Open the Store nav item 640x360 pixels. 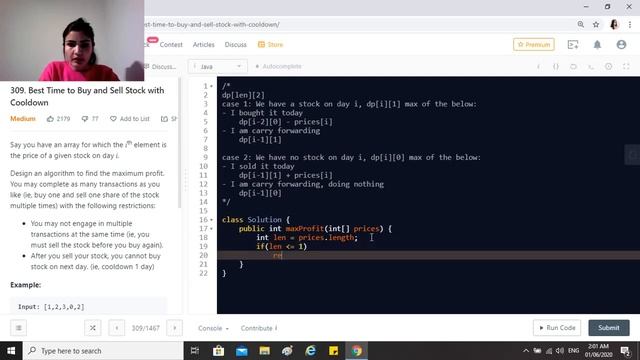point(271,44)
